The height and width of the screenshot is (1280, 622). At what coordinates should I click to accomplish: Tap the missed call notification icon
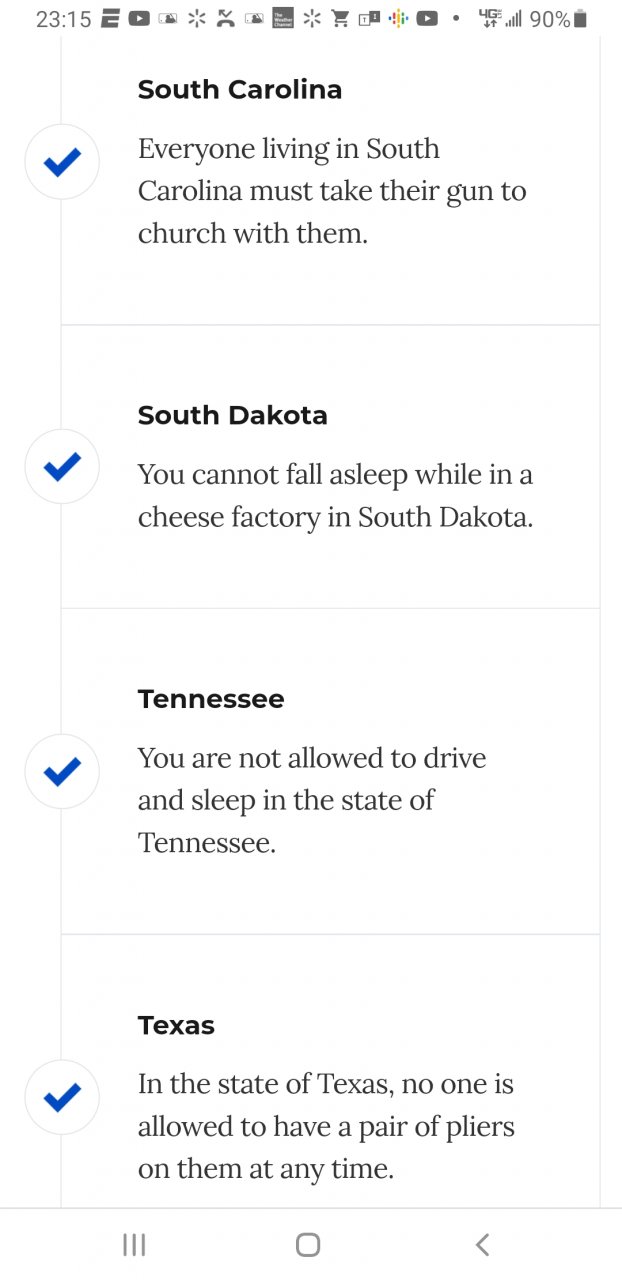(x=226, y=18)
